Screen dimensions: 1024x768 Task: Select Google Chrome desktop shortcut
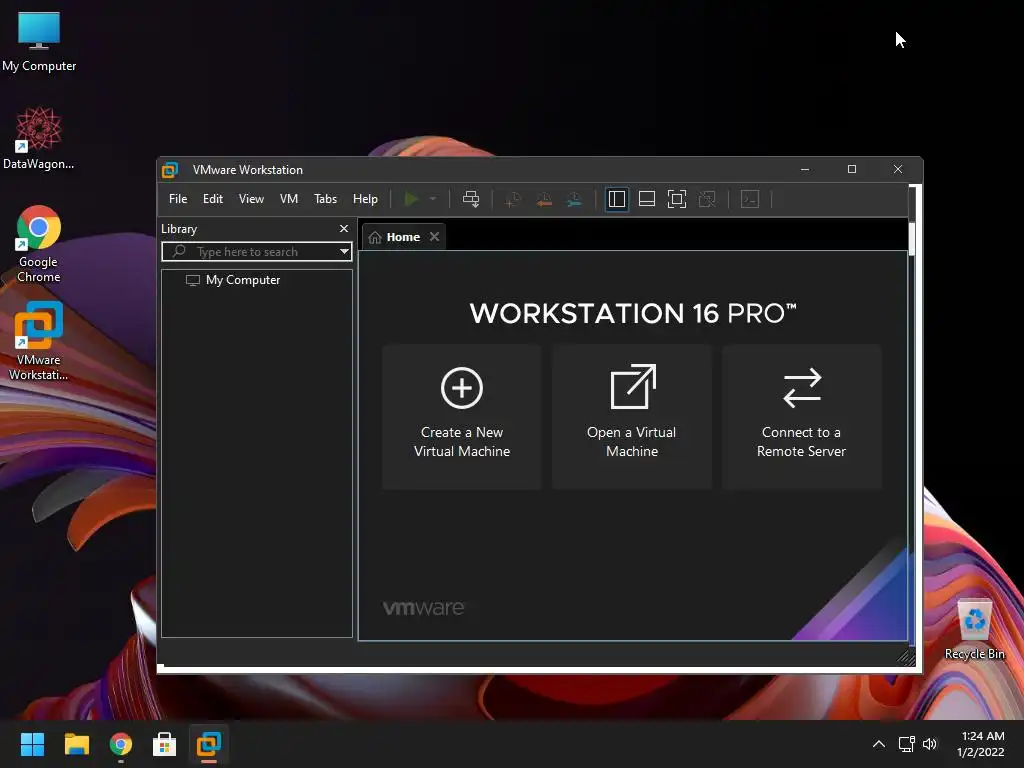coord(39,244)
